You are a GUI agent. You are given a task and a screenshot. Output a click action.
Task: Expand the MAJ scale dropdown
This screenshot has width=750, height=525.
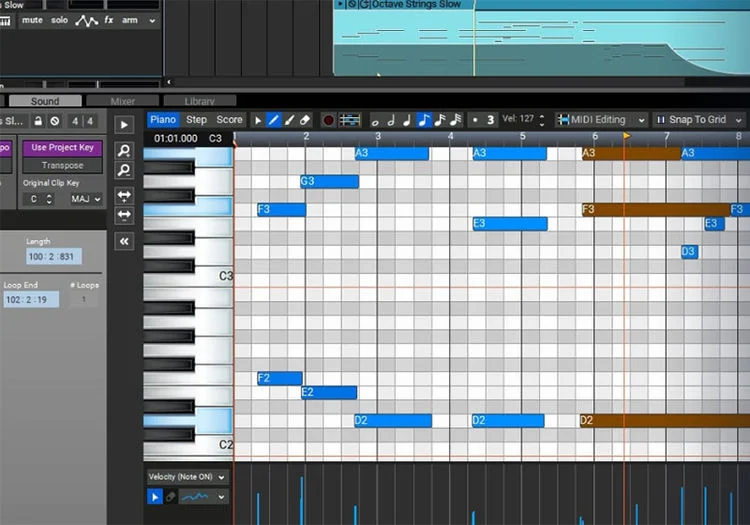(86, 199)
